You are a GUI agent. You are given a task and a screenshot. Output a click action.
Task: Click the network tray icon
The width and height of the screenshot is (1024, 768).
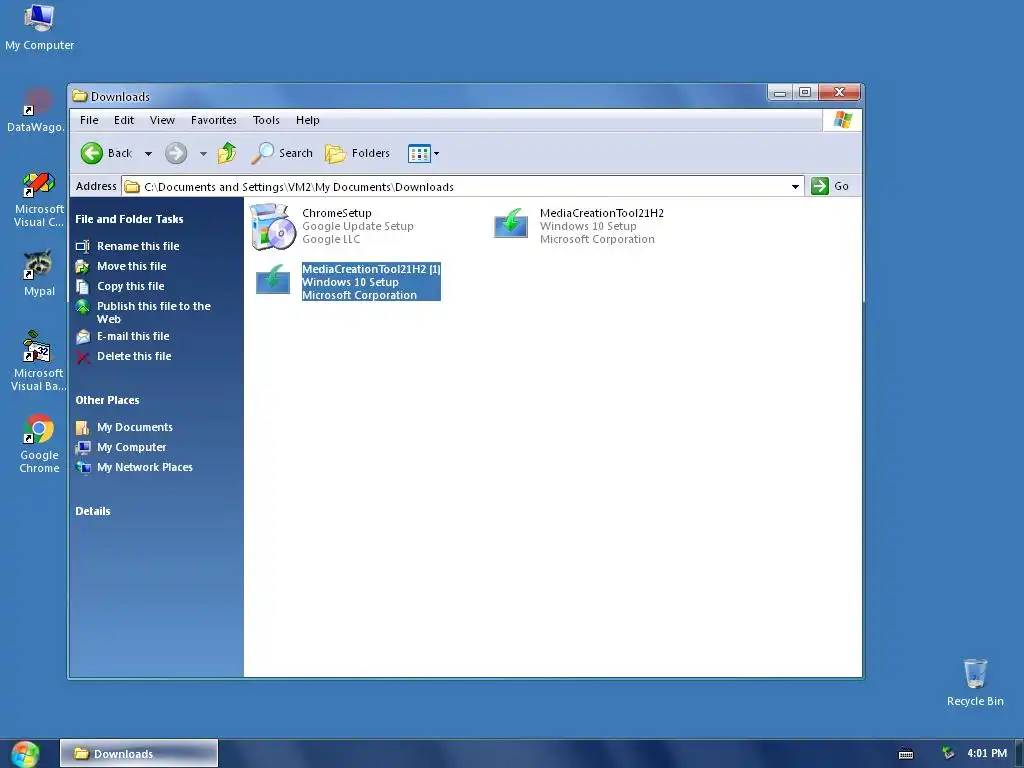[x=948, y=754]
